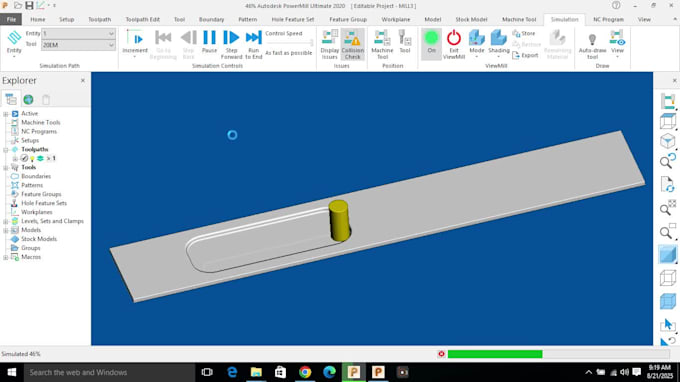Open Chrome from the taskbar

coord(305,372)
